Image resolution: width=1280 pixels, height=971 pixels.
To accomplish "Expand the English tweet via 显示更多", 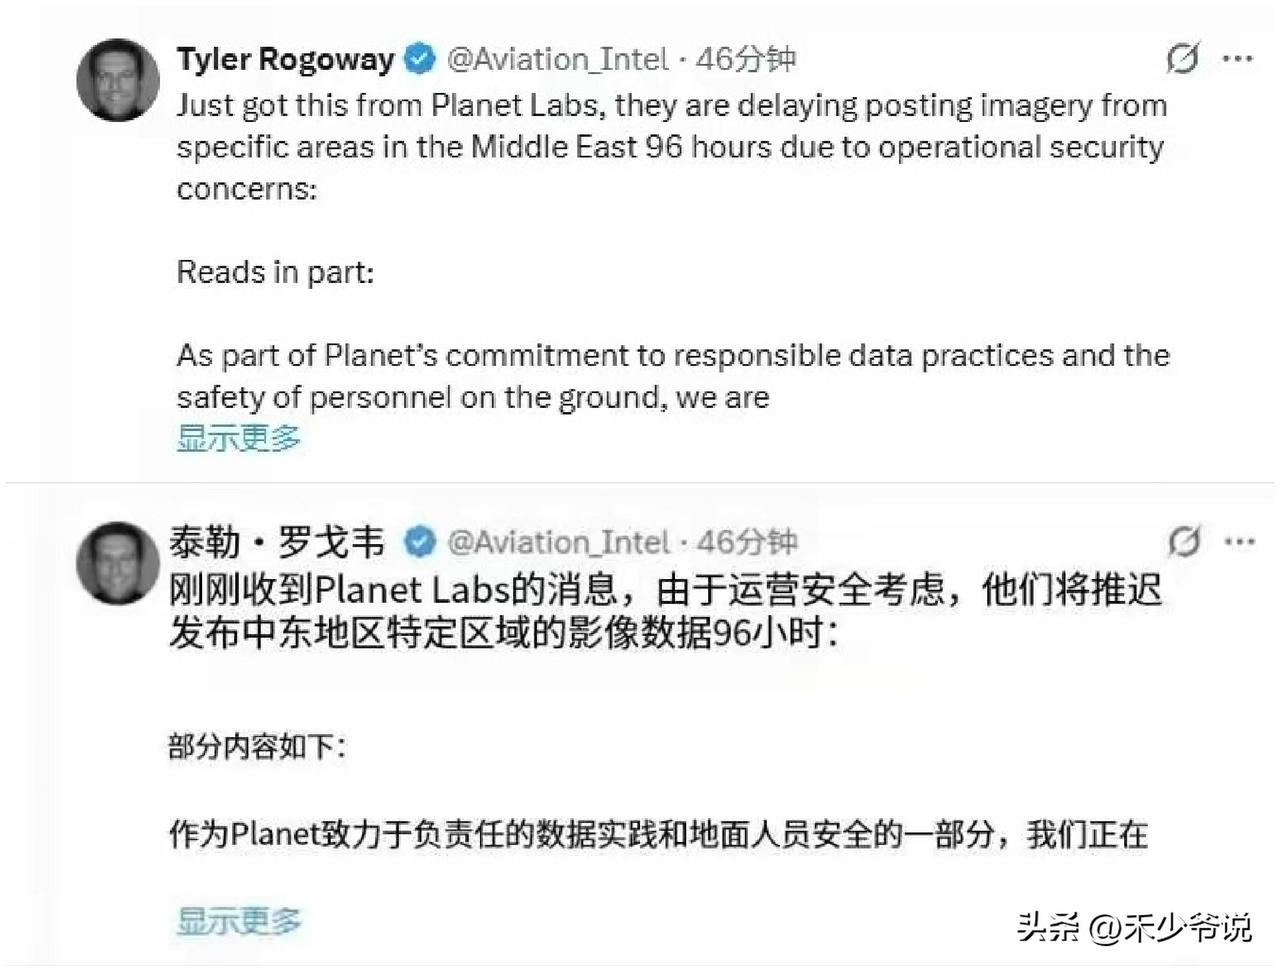I will point(238,437).
